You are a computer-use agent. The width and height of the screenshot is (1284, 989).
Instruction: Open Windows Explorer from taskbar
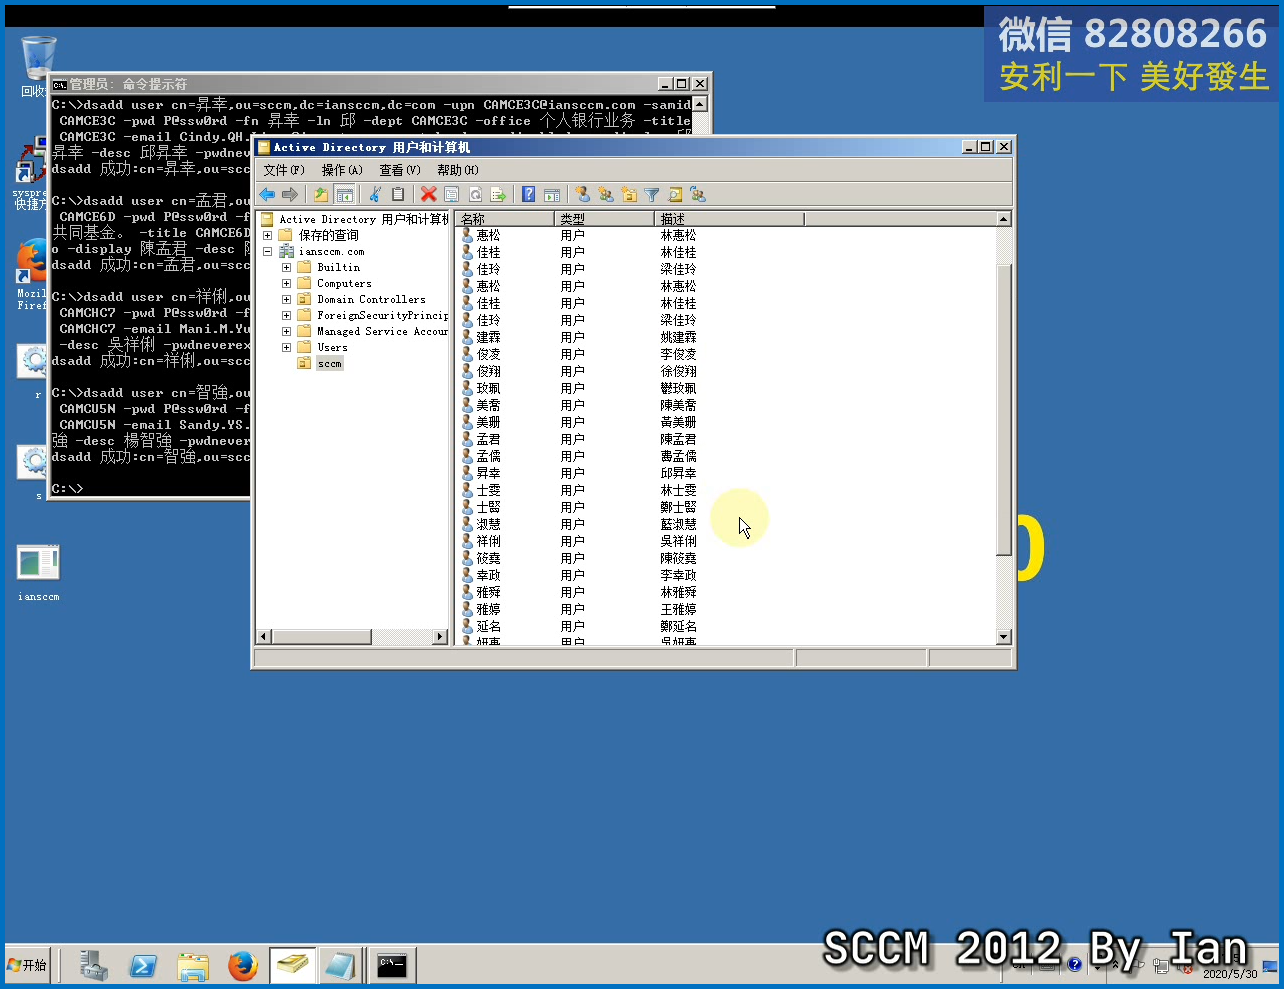tap(193, 966)
